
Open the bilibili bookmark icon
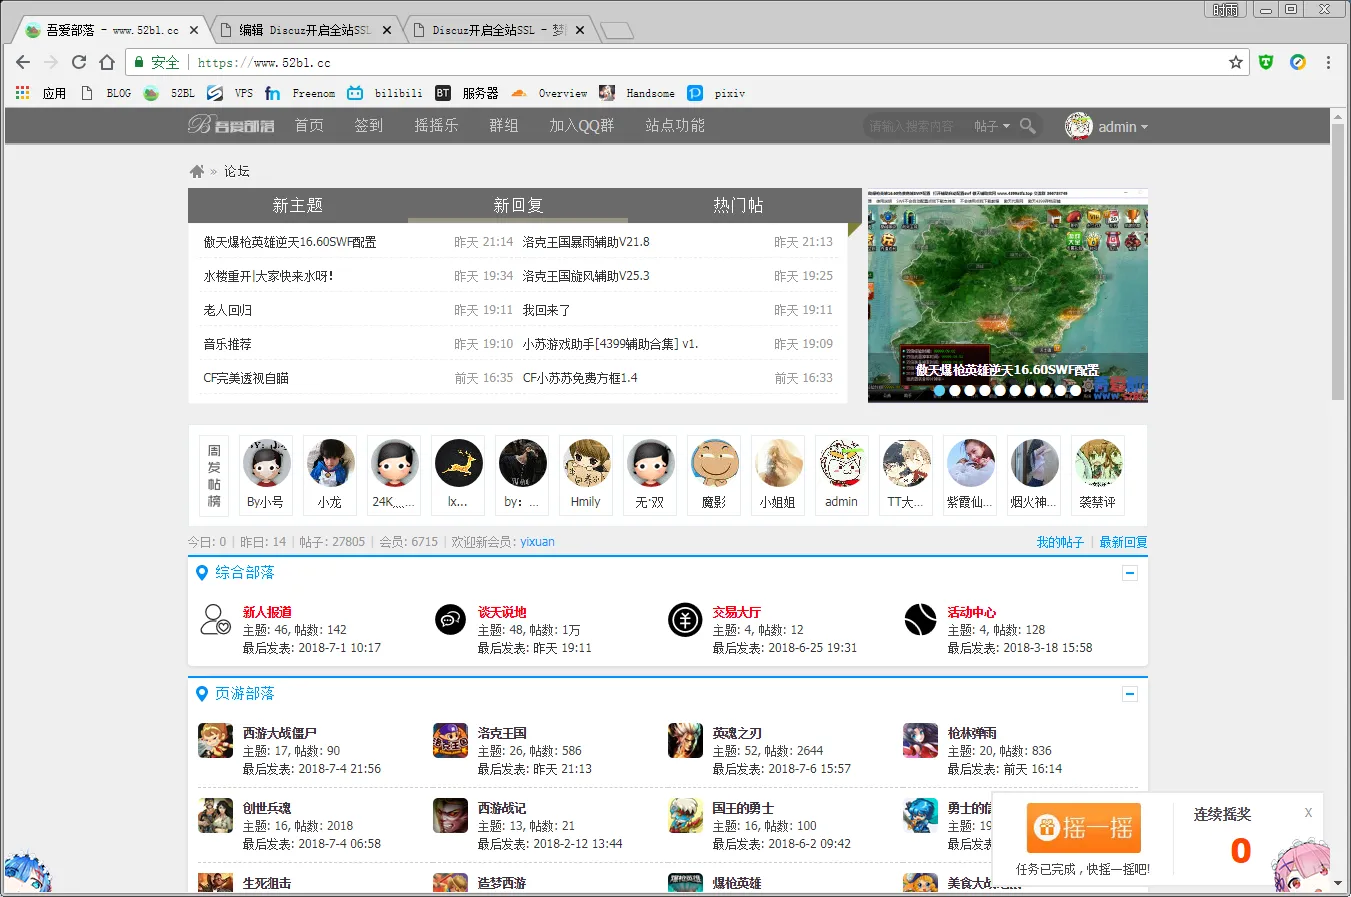point(355,93)
